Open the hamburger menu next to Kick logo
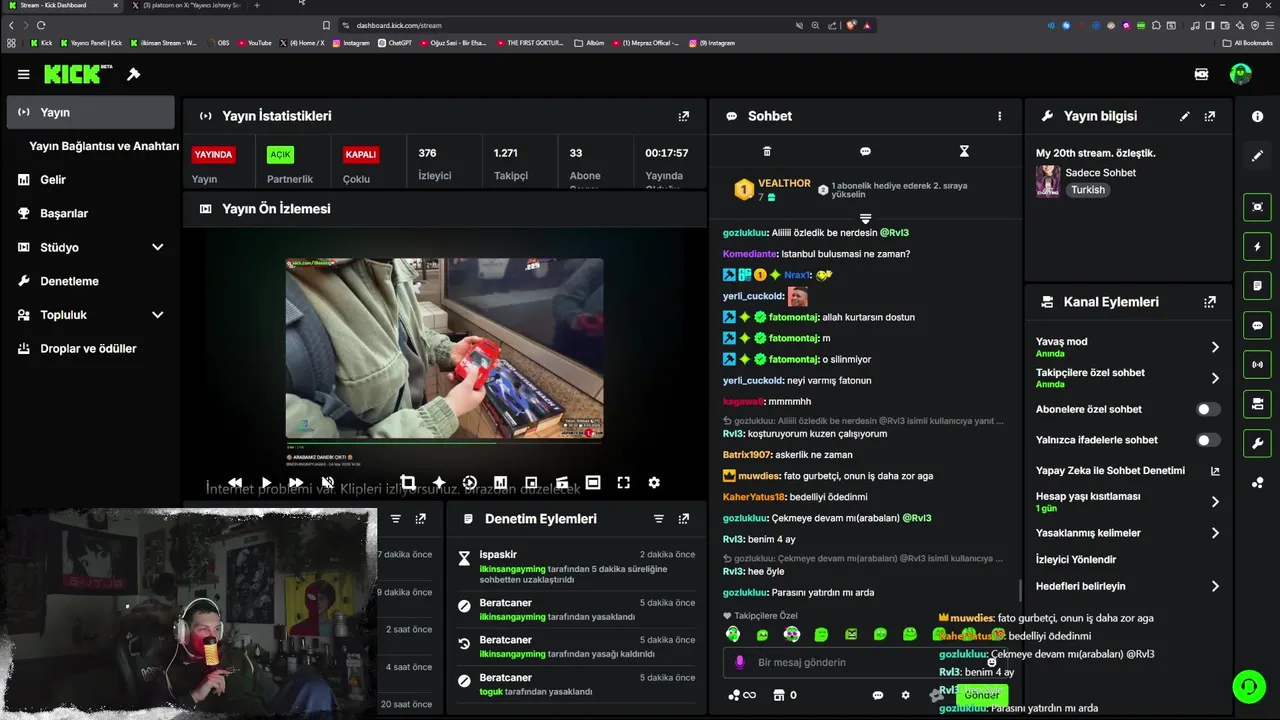Viewport: 1280px width, 720px height. pyautogui.click(x=23, y=74)
